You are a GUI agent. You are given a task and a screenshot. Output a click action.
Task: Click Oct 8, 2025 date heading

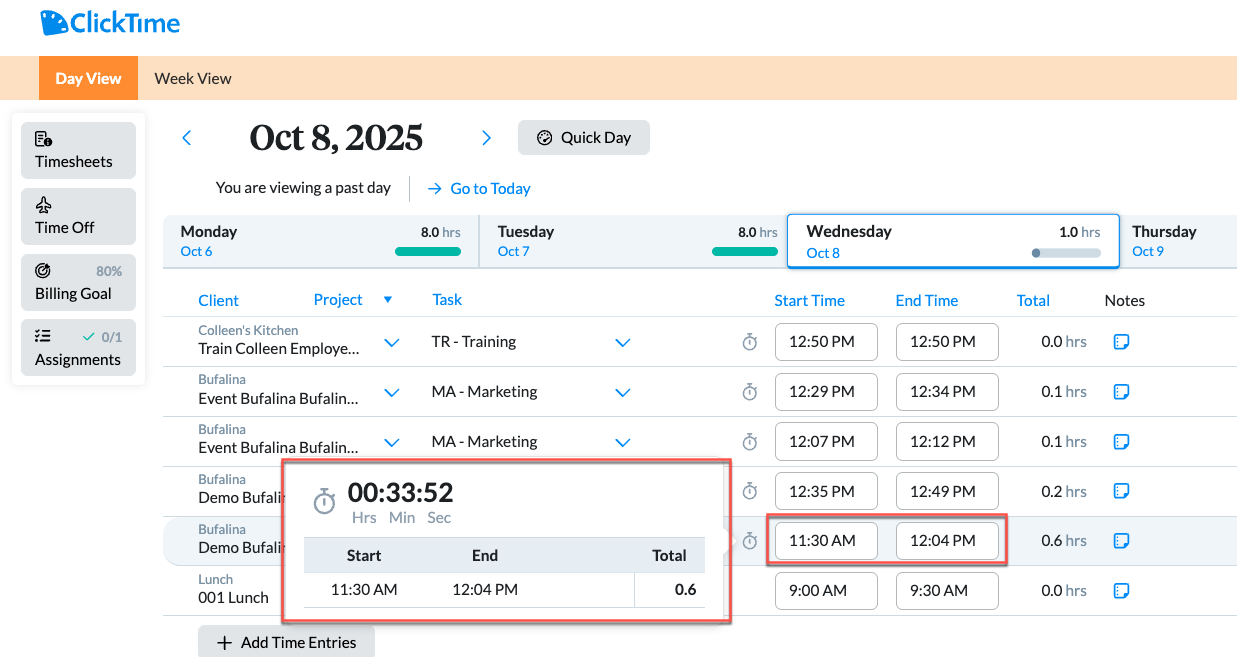(x=336, y=138)
